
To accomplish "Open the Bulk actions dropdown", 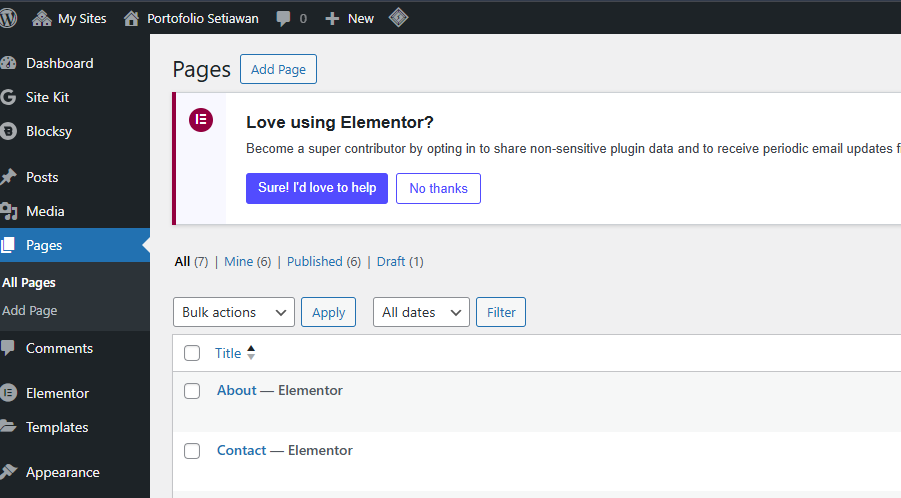I will pyautogui.click(x=234, y=312).
